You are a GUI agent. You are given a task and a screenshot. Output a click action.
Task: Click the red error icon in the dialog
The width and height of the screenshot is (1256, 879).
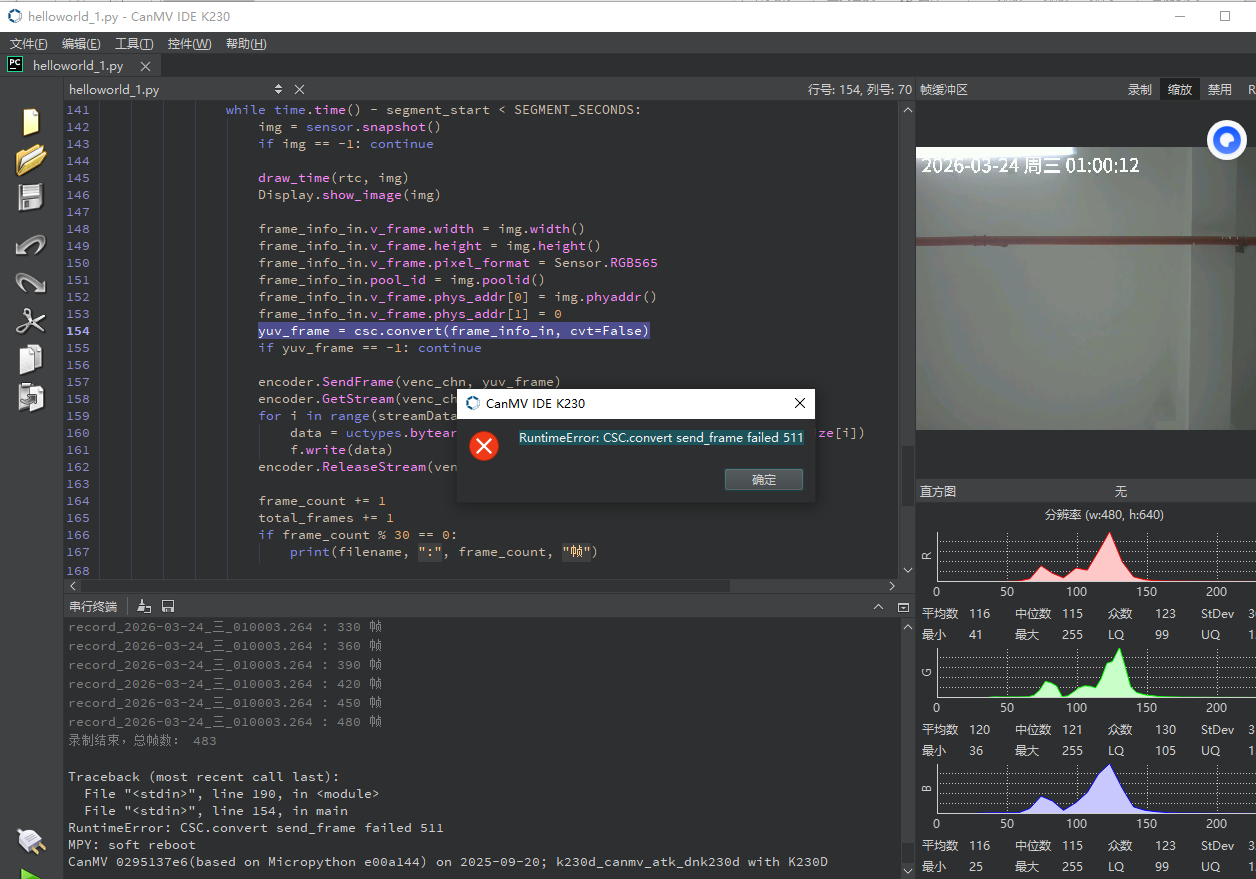[484, 446]
